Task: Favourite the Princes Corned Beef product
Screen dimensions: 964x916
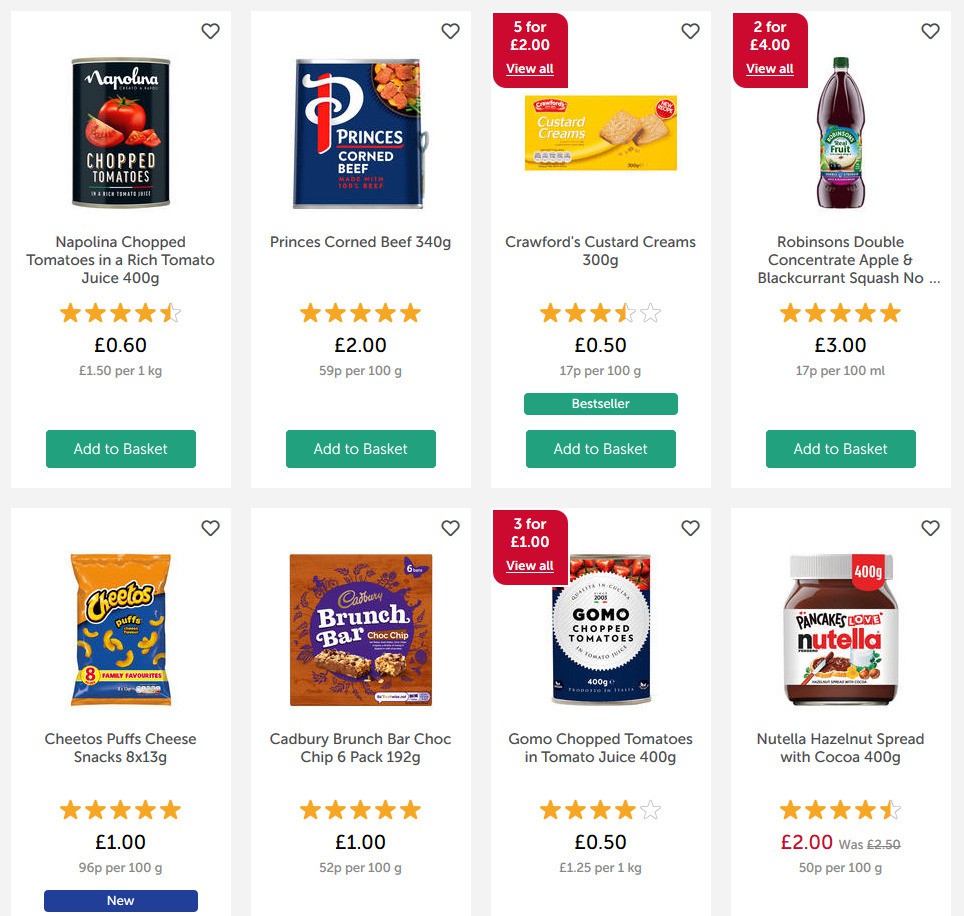Action: coord(450,31)
